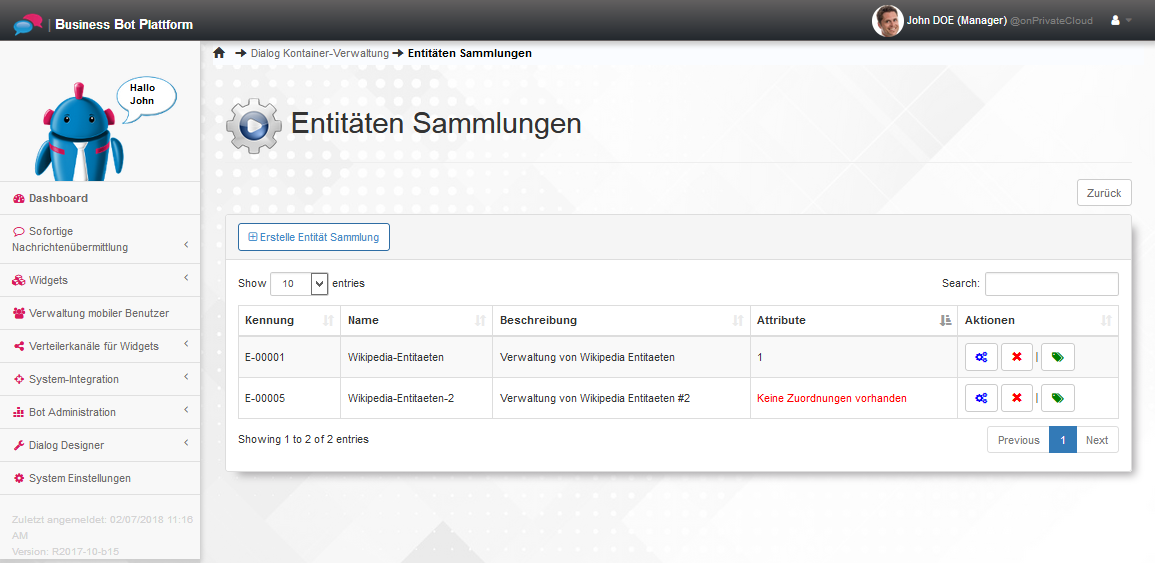This screenshot has height=563, width=1155.
Task: Go to the Next page of entries
Action: (x=1096, y=440)
